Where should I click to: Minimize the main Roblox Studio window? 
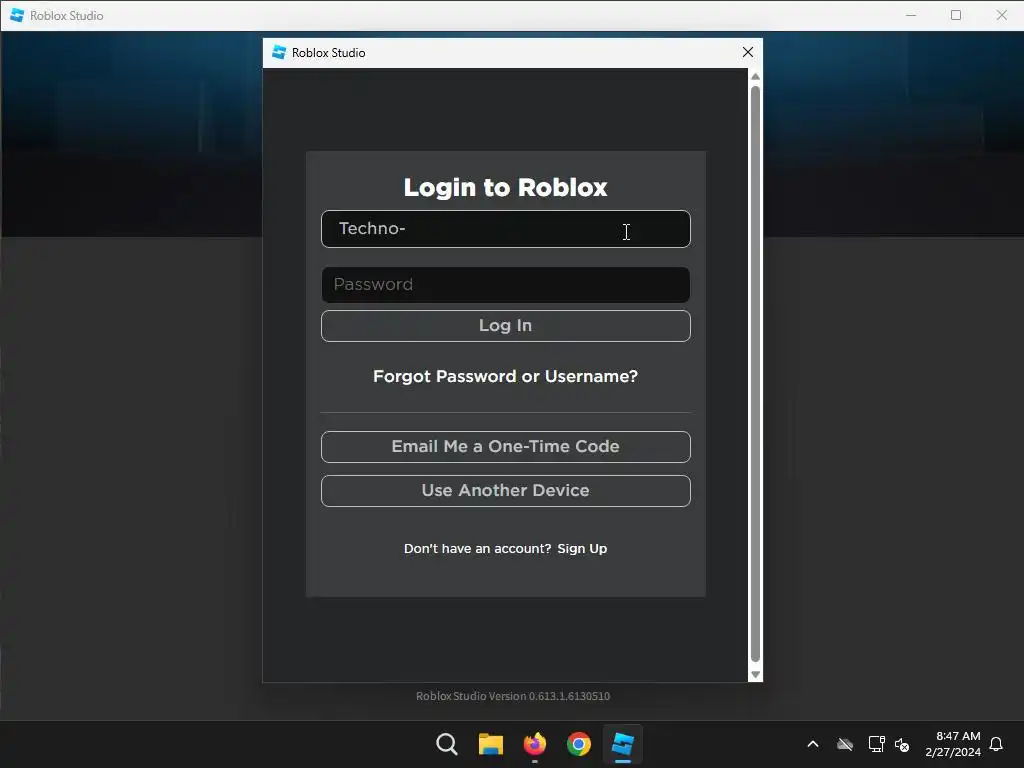coord(911,15)
